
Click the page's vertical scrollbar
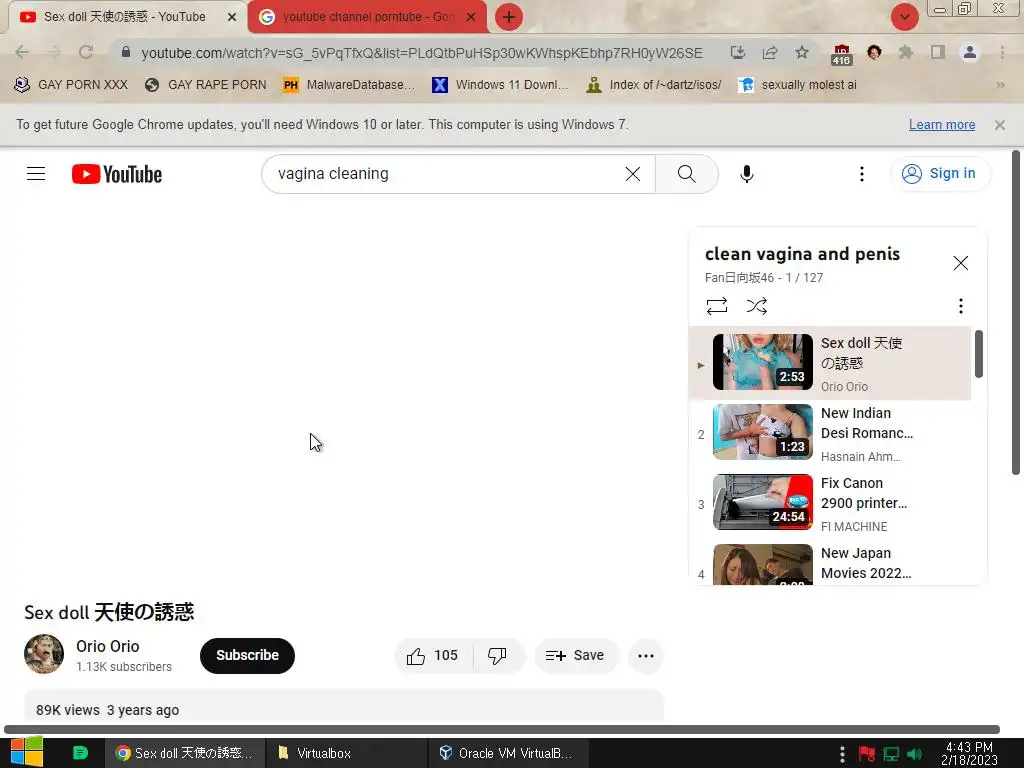pyautogui.click(x=1016, y=313)
